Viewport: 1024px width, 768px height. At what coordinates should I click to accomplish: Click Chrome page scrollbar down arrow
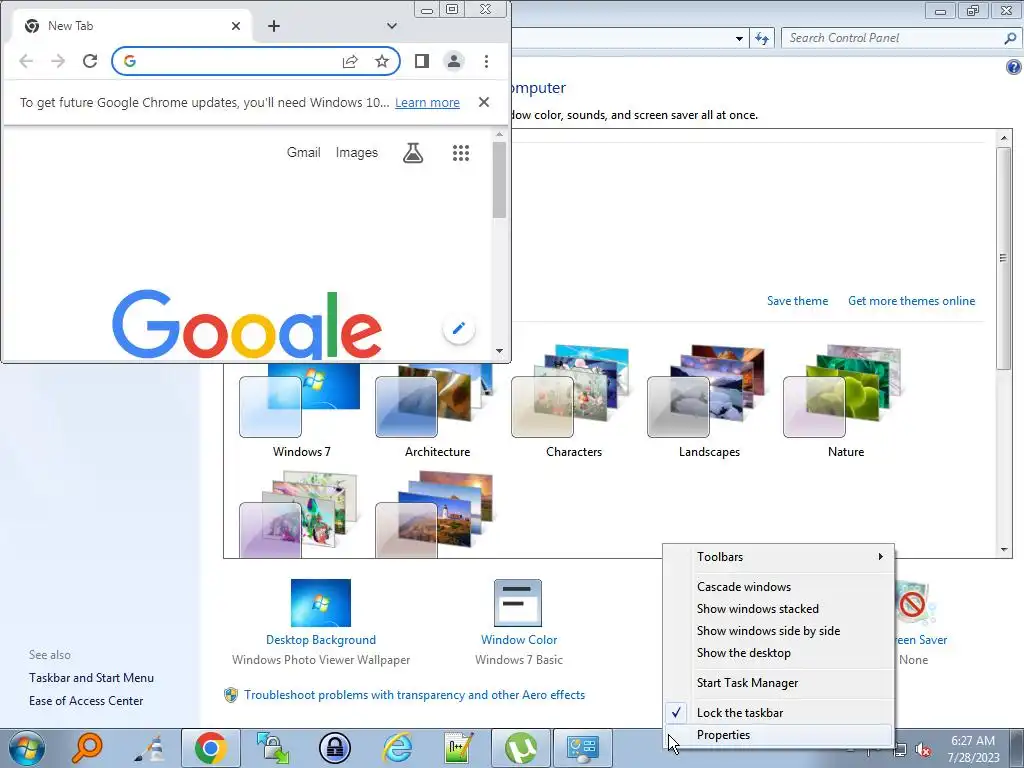(x=500, y=351)
